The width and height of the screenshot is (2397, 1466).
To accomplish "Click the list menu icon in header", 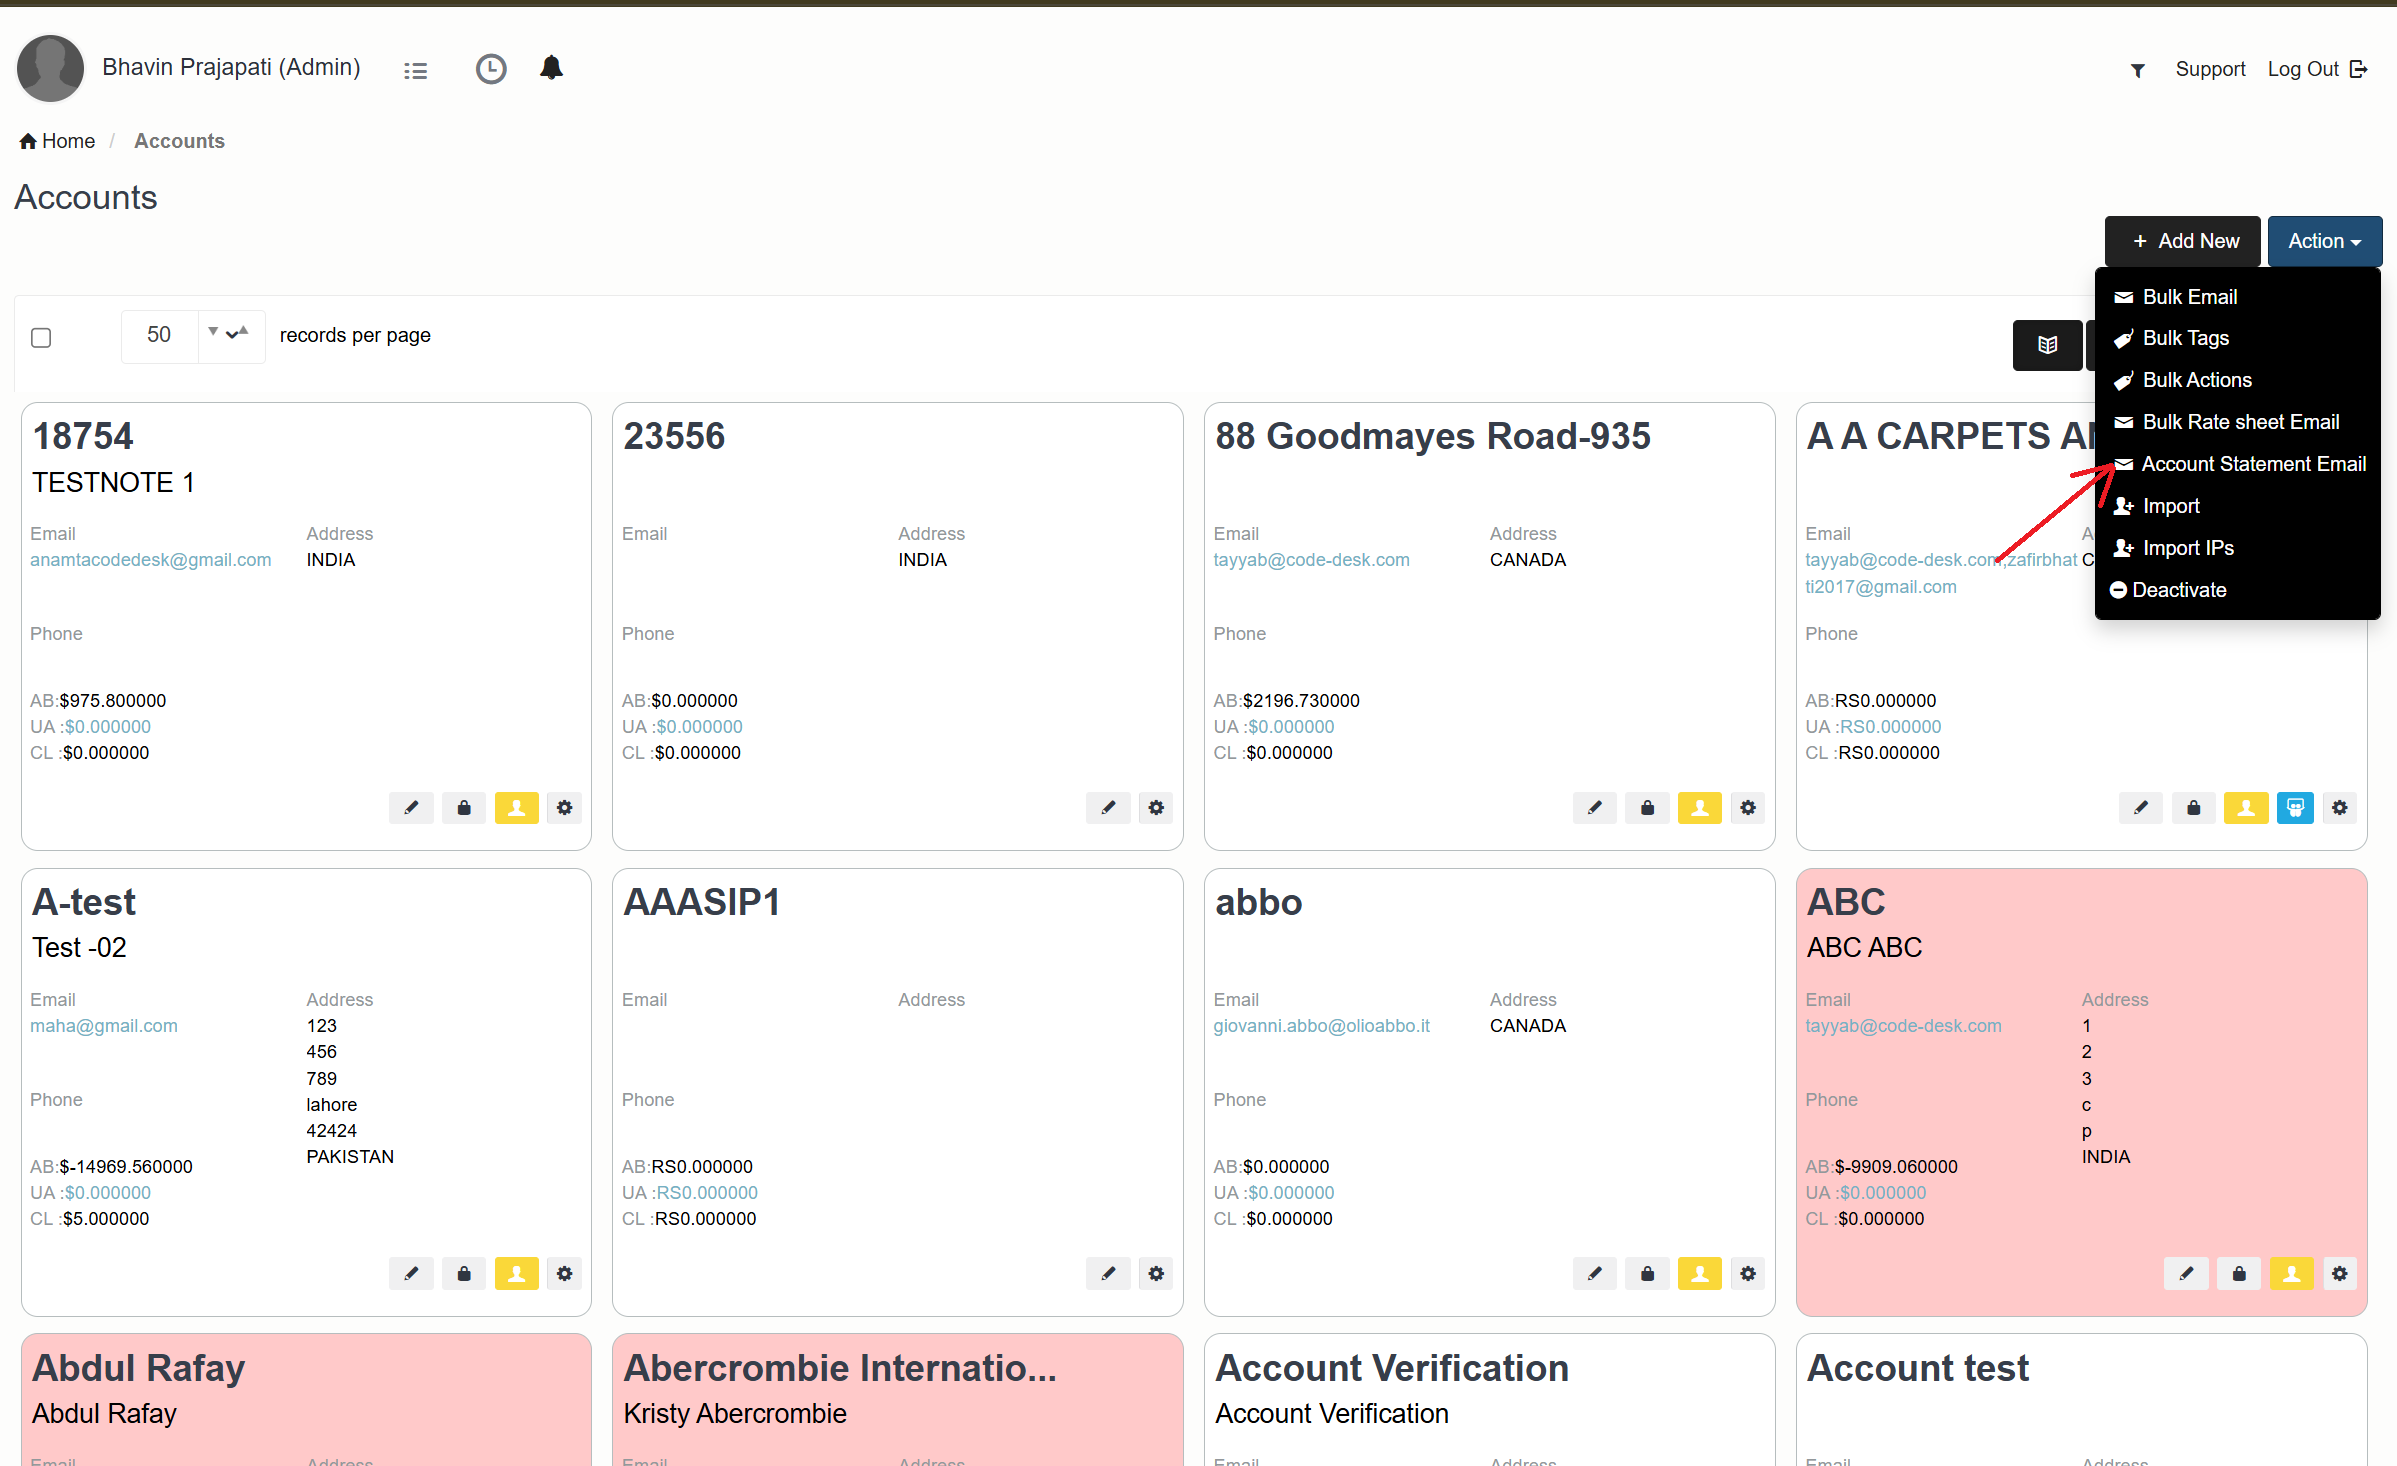I will click(x=416, y=70).
